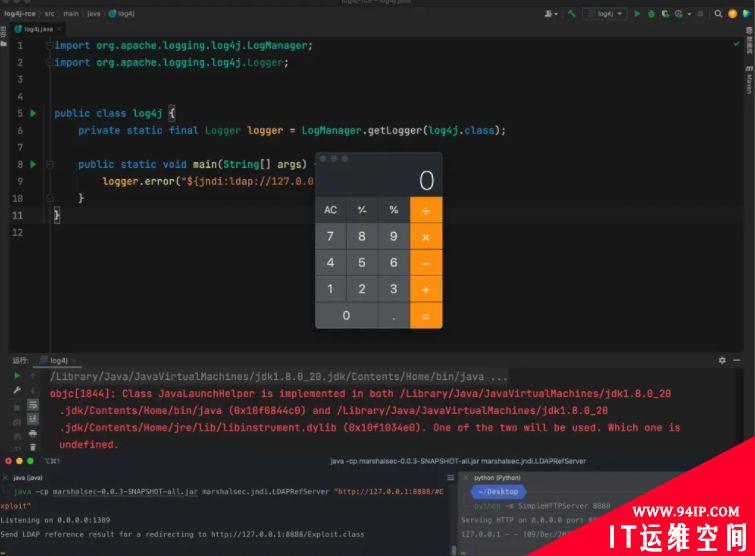Click the Build project hammer icon
The height and width of the screenshot is (556, 755).
pos(572,14)
